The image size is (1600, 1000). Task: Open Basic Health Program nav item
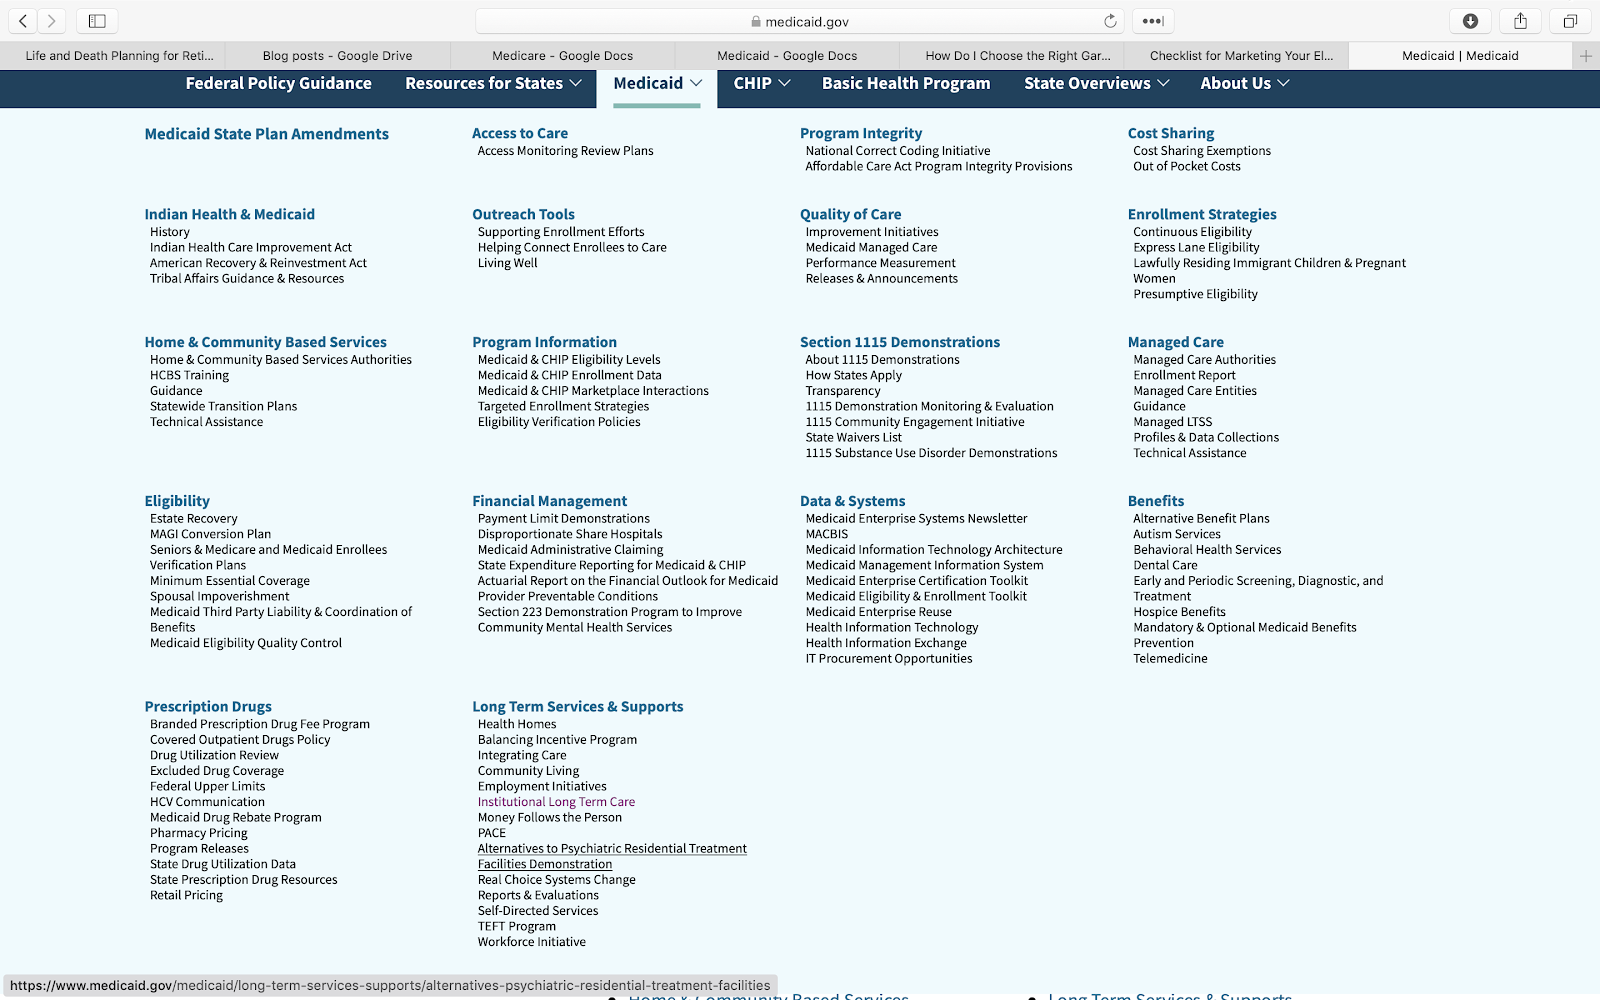(x=906, y=84)
